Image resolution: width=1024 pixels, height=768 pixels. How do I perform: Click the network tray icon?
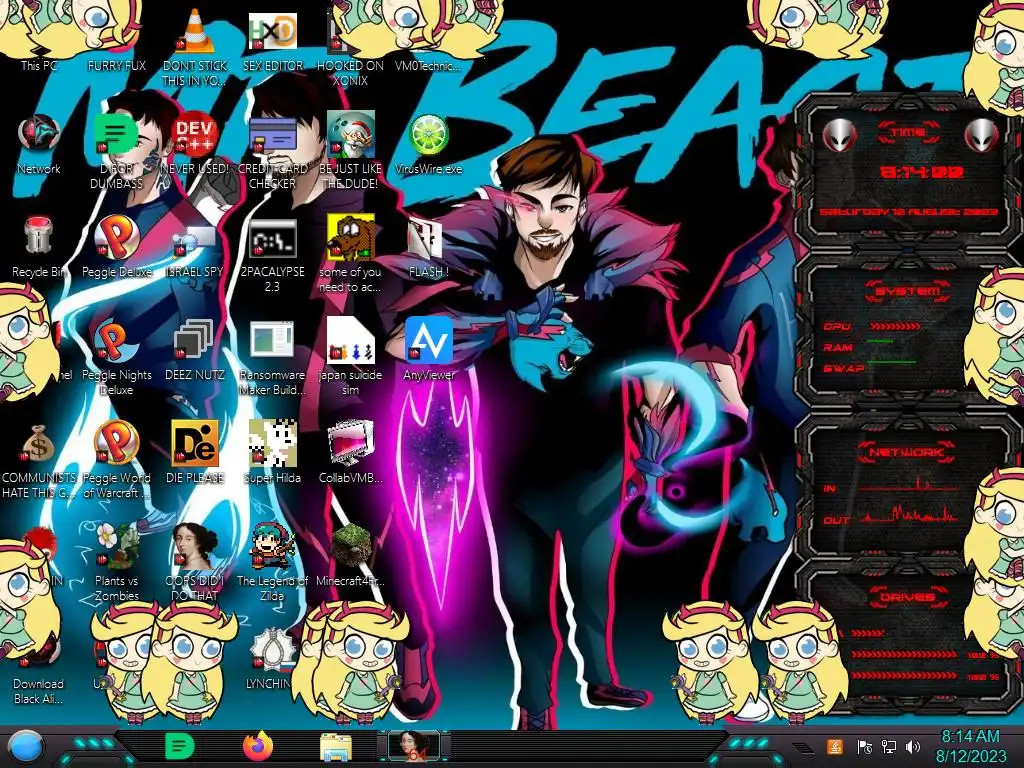pos(889,747)
